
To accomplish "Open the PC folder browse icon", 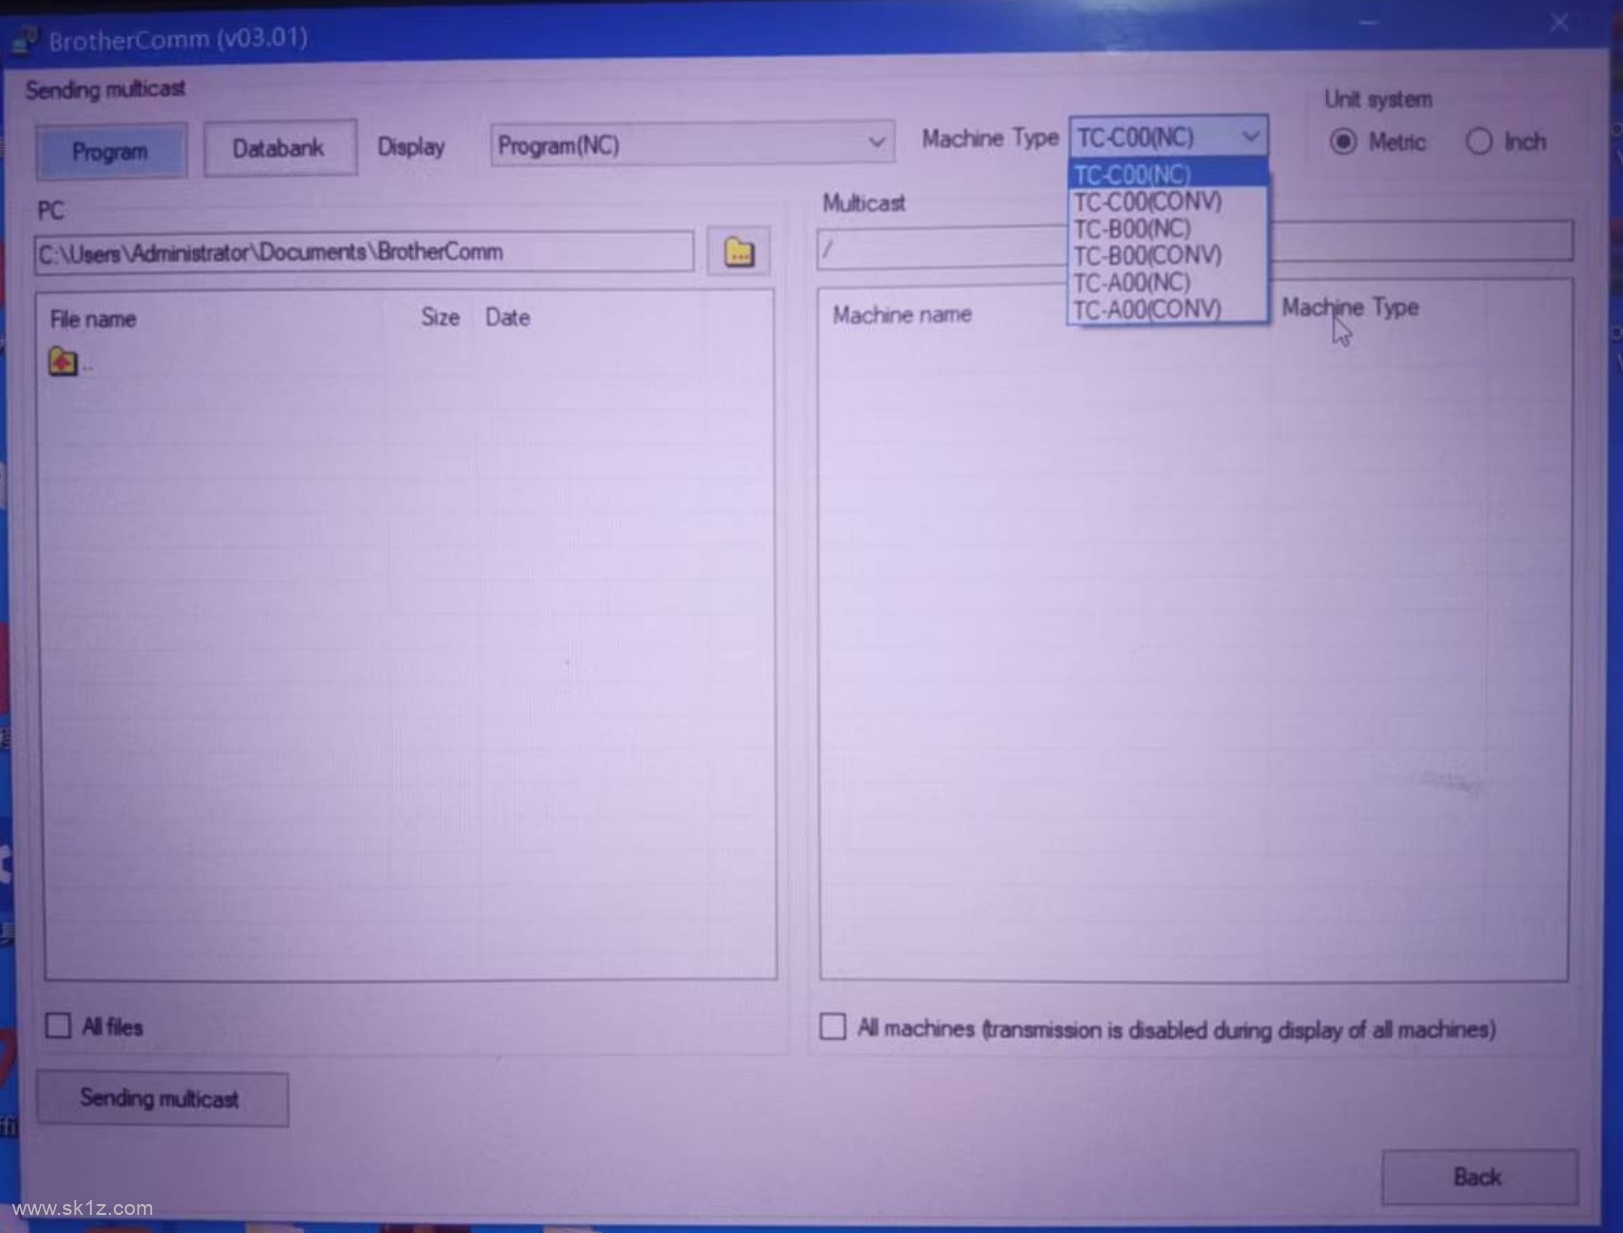I will click(x=739, y=251).
